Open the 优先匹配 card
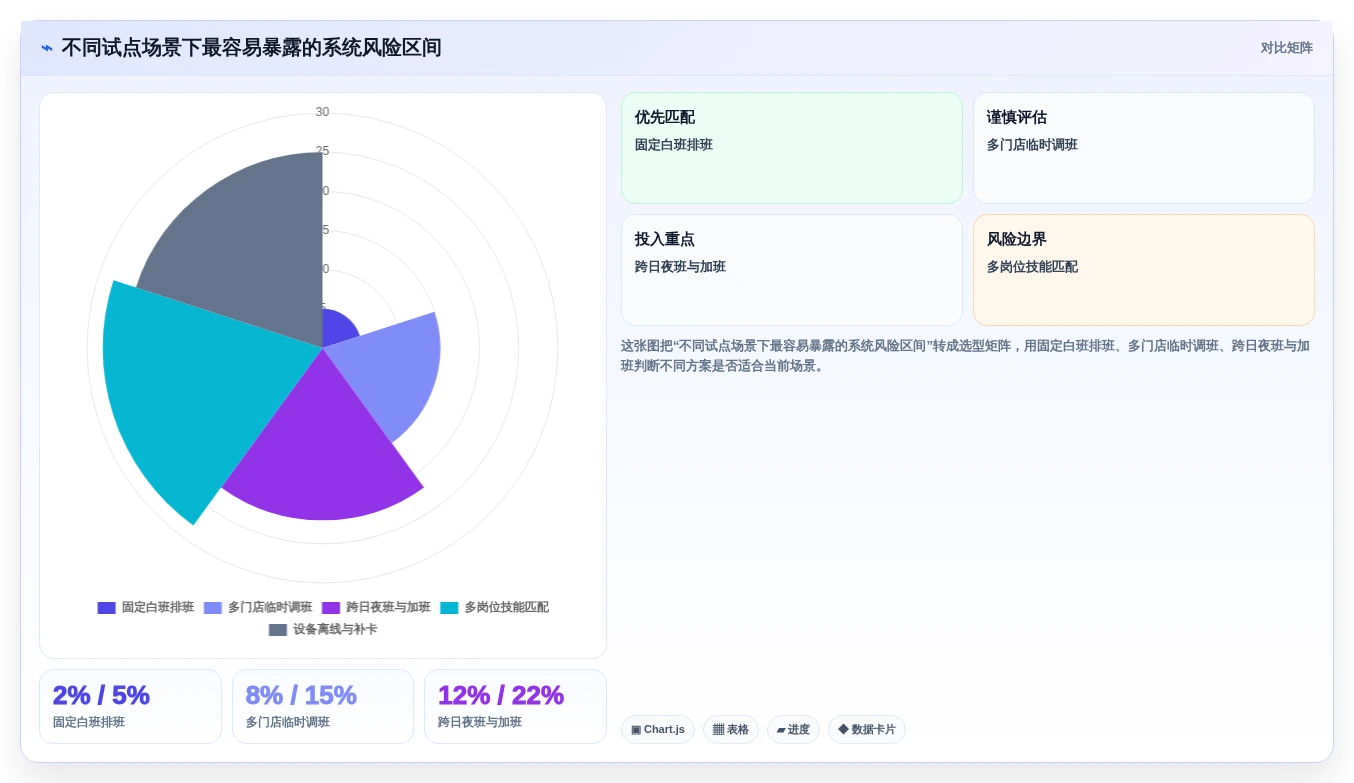1354x783 pixels. (791, 148)
